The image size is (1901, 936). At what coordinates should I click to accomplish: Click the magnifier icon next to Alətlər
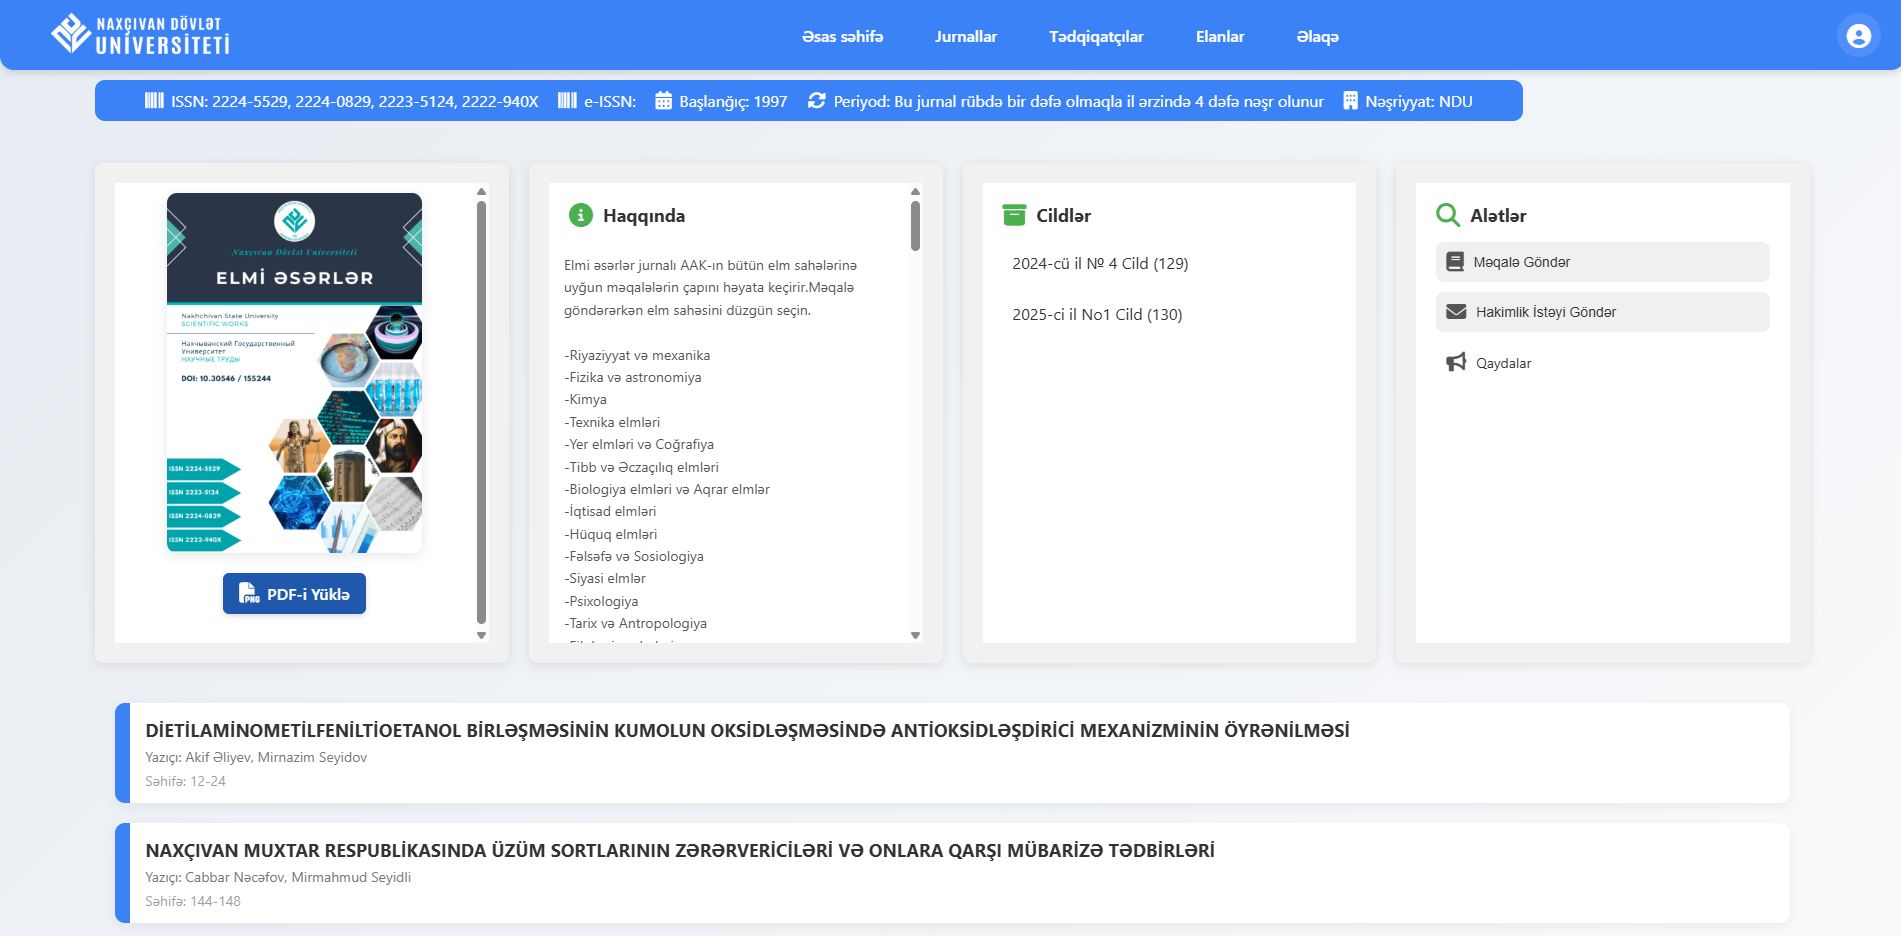(1446, 215)
